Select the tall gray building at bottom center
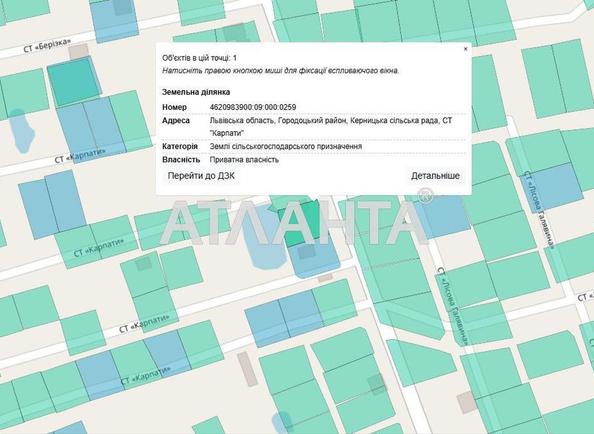The height and width of the screenshot is (434, 594). (x=247, y=369)
